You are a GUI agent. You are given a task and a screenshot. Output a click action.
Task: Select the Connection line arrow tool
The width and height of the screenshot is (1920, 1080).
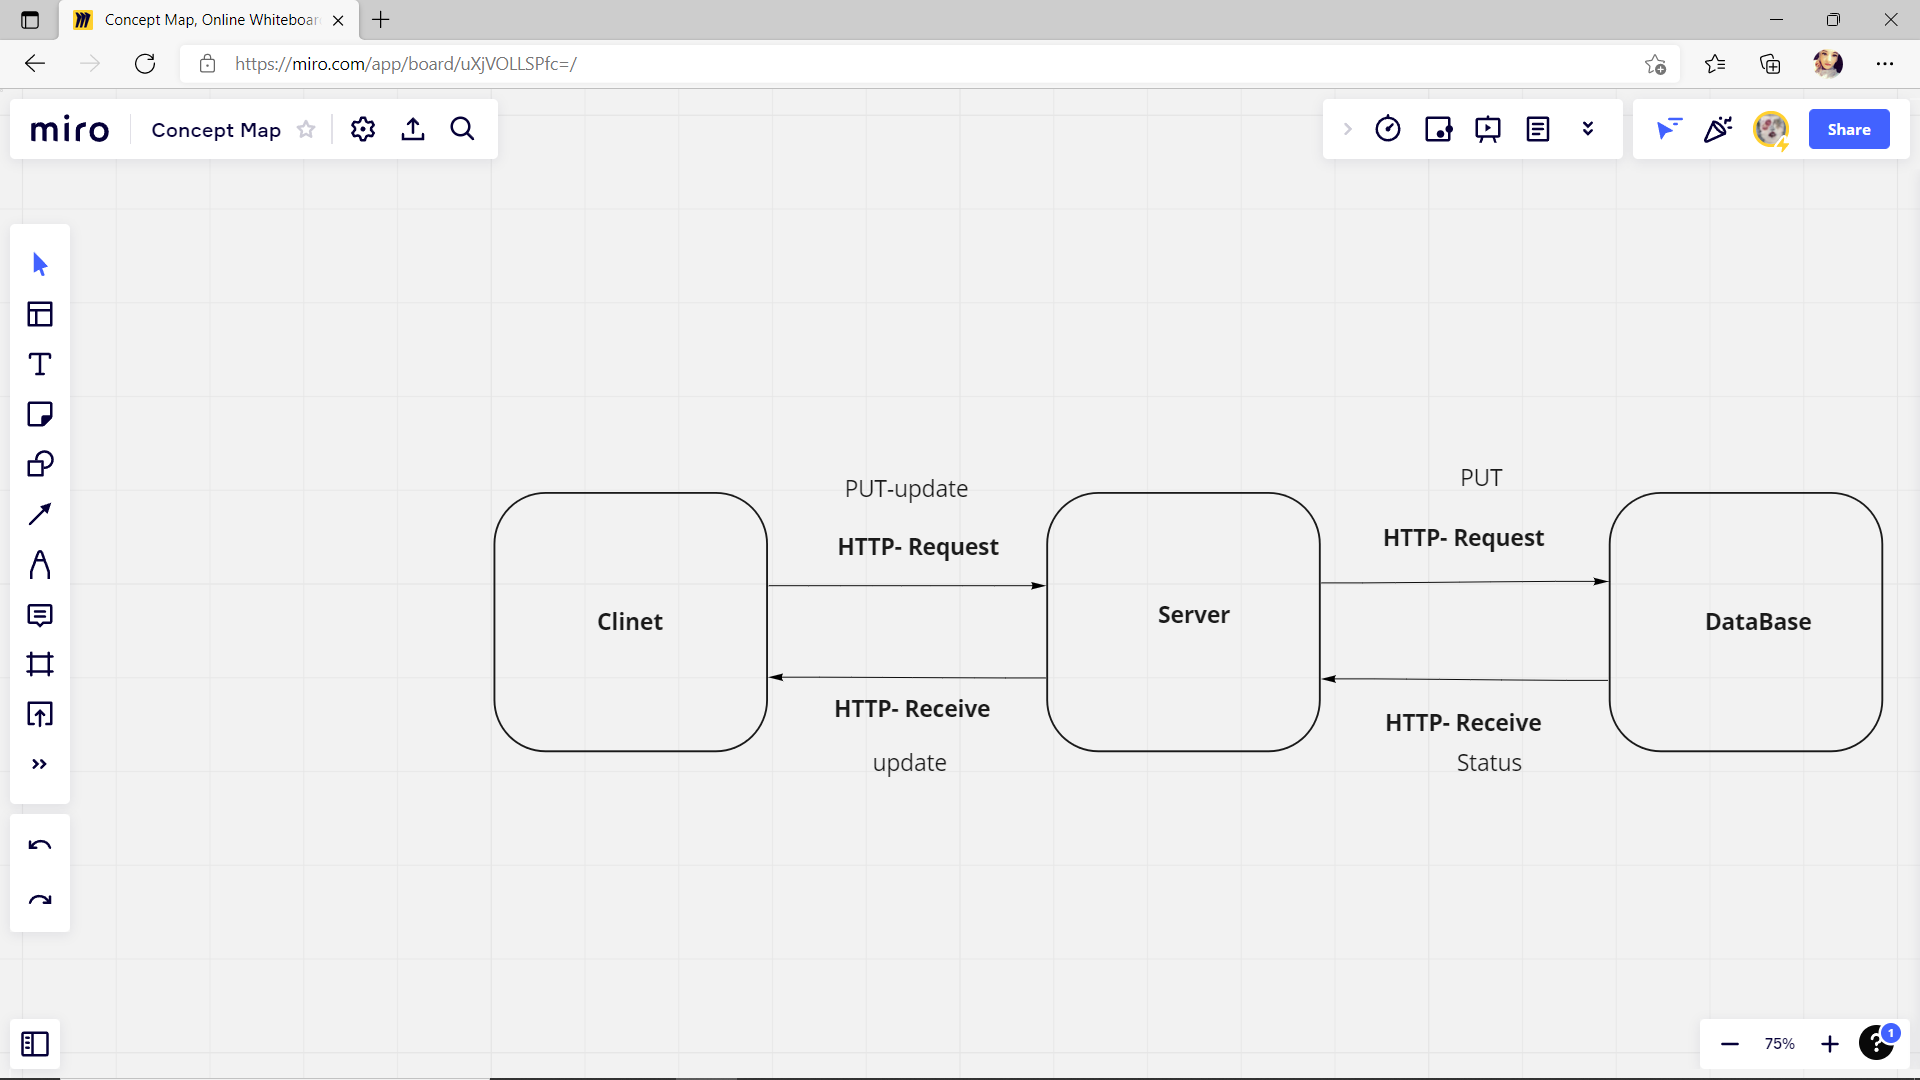click(40, 514)
